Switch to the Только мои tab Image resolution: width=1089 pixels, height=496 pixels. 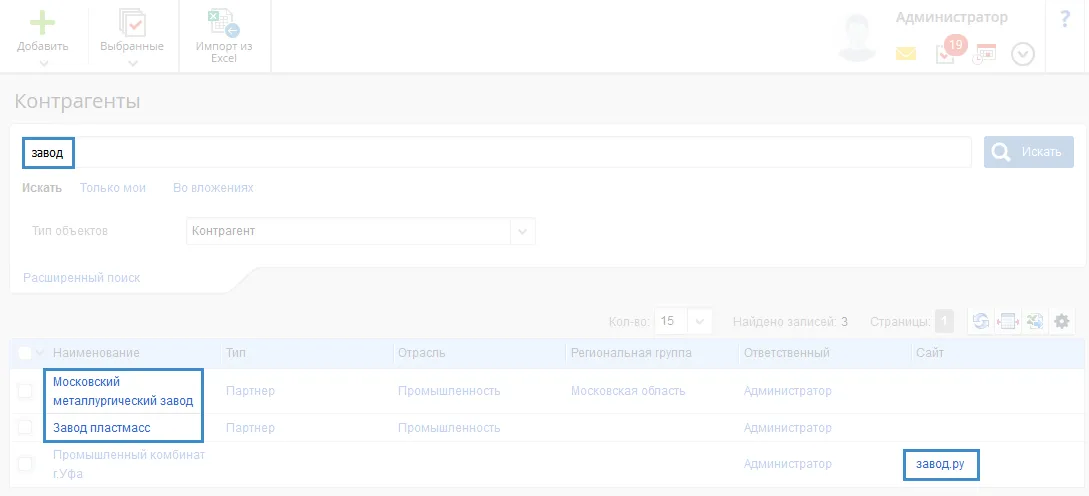(x=113, y=188)
